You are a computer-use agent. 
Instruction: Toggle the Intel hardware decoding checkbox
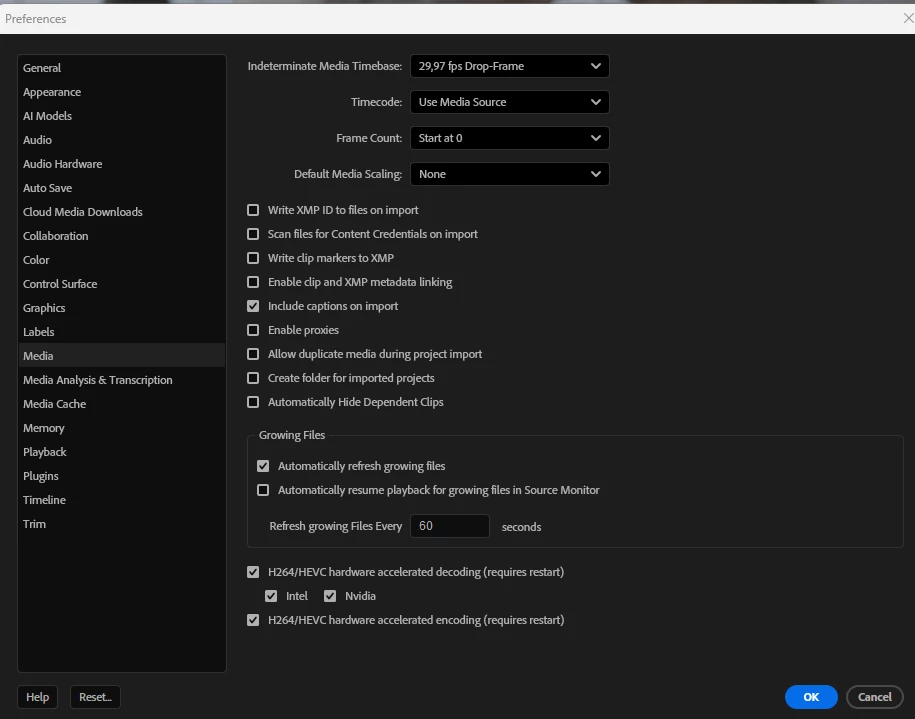271,596
